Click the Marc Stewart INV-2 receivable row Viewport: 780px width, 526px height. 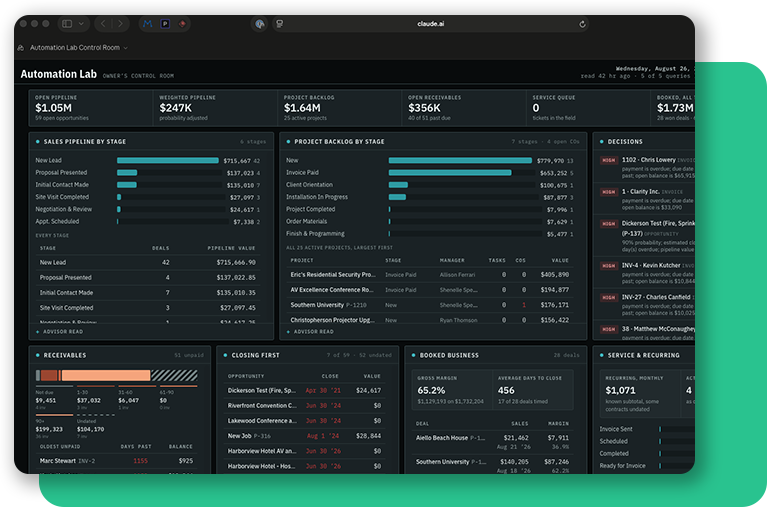[x=116, y=461]
